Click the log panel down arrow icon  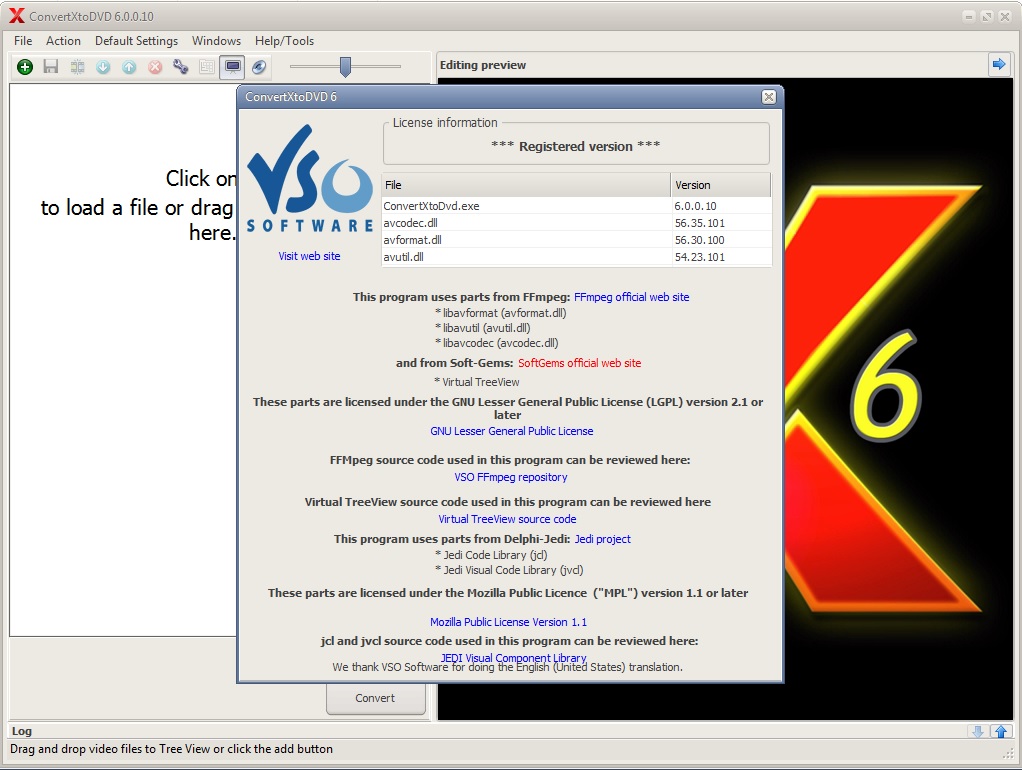click(x=978, y=732)
